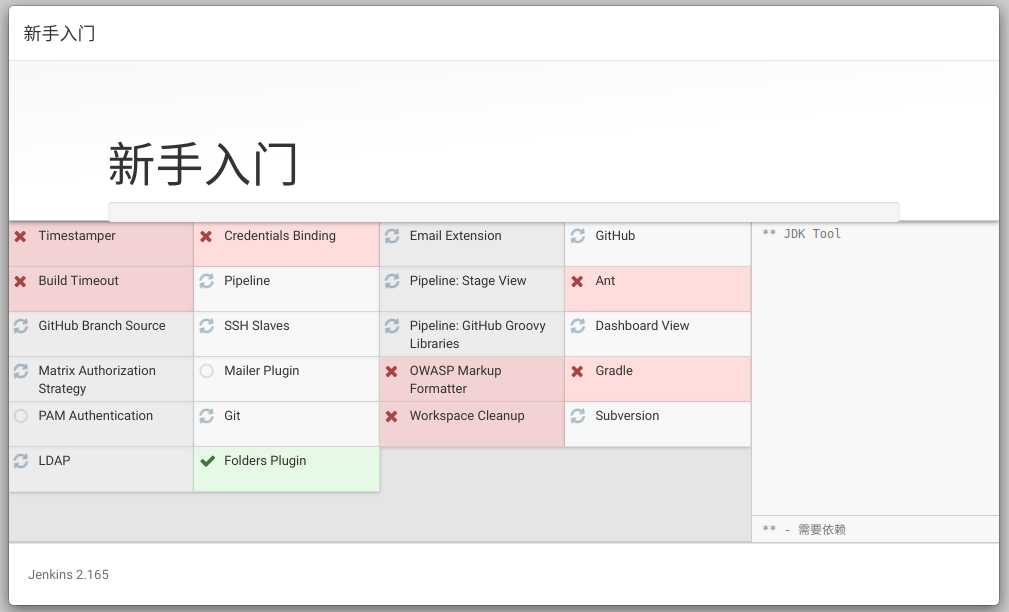
Task: Click the failed X icon beside Build Timeout
Action: 21,281
